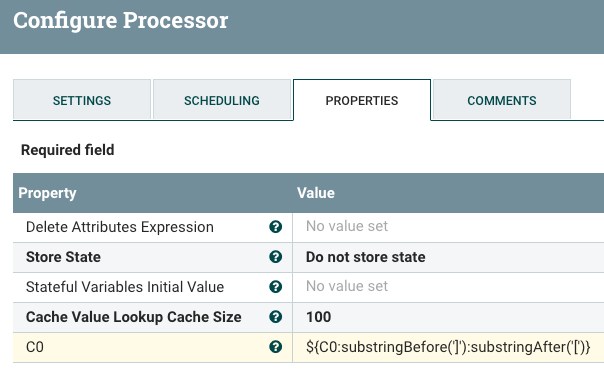Go to the Comments tab
Viewport: 604px width, 369px height.
tap(502, 101)
